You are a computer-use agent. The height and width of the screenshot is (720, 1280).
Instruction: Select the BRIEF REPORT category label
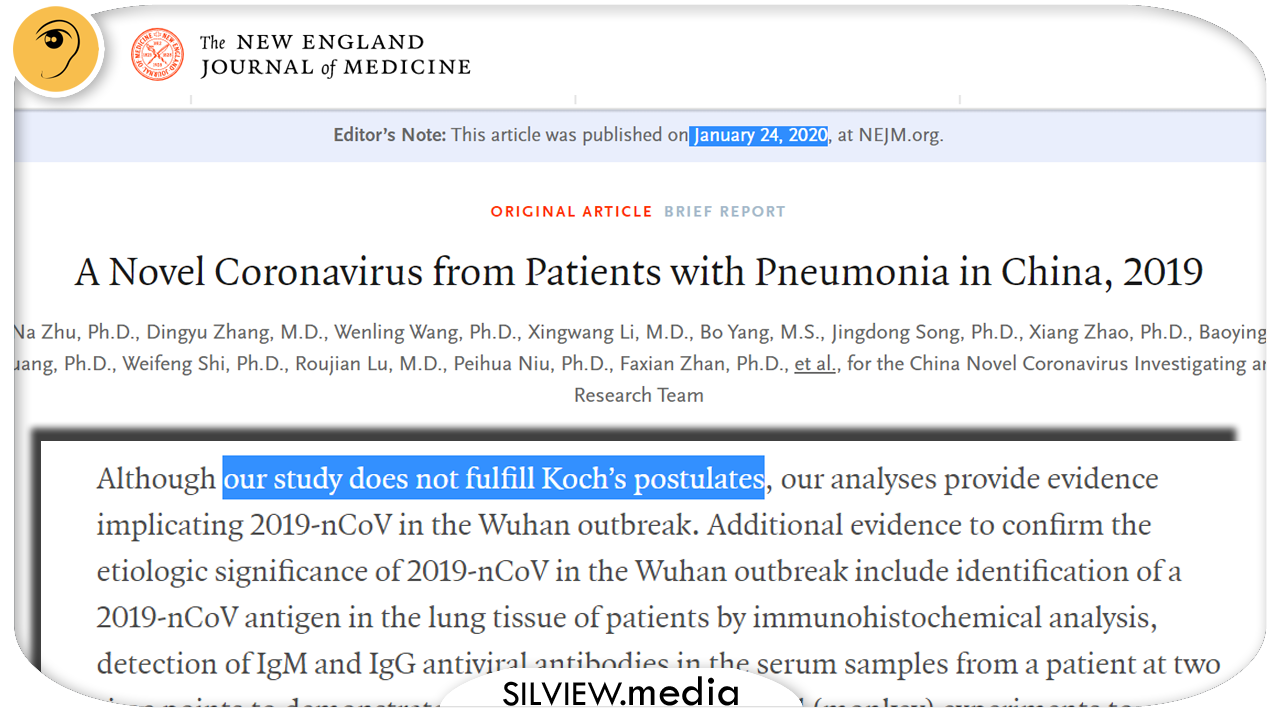pos(725,212)
